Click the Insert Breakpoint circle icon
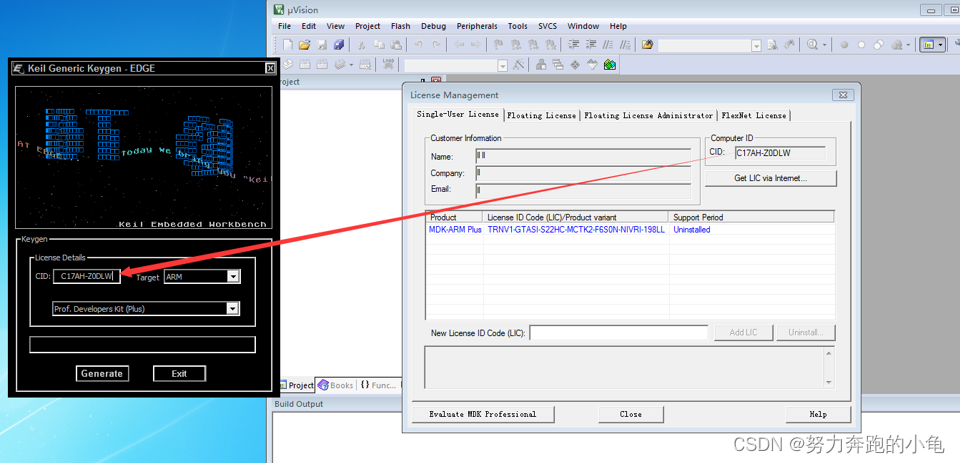 click(844, 45)
